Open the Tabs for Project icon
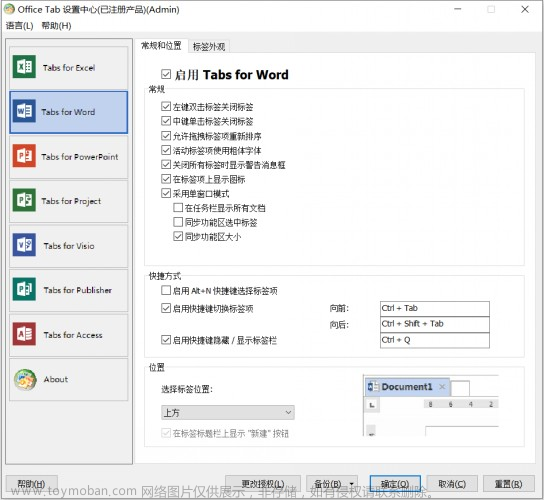Viewport: 544px width, 500px height. pos(24,200)
